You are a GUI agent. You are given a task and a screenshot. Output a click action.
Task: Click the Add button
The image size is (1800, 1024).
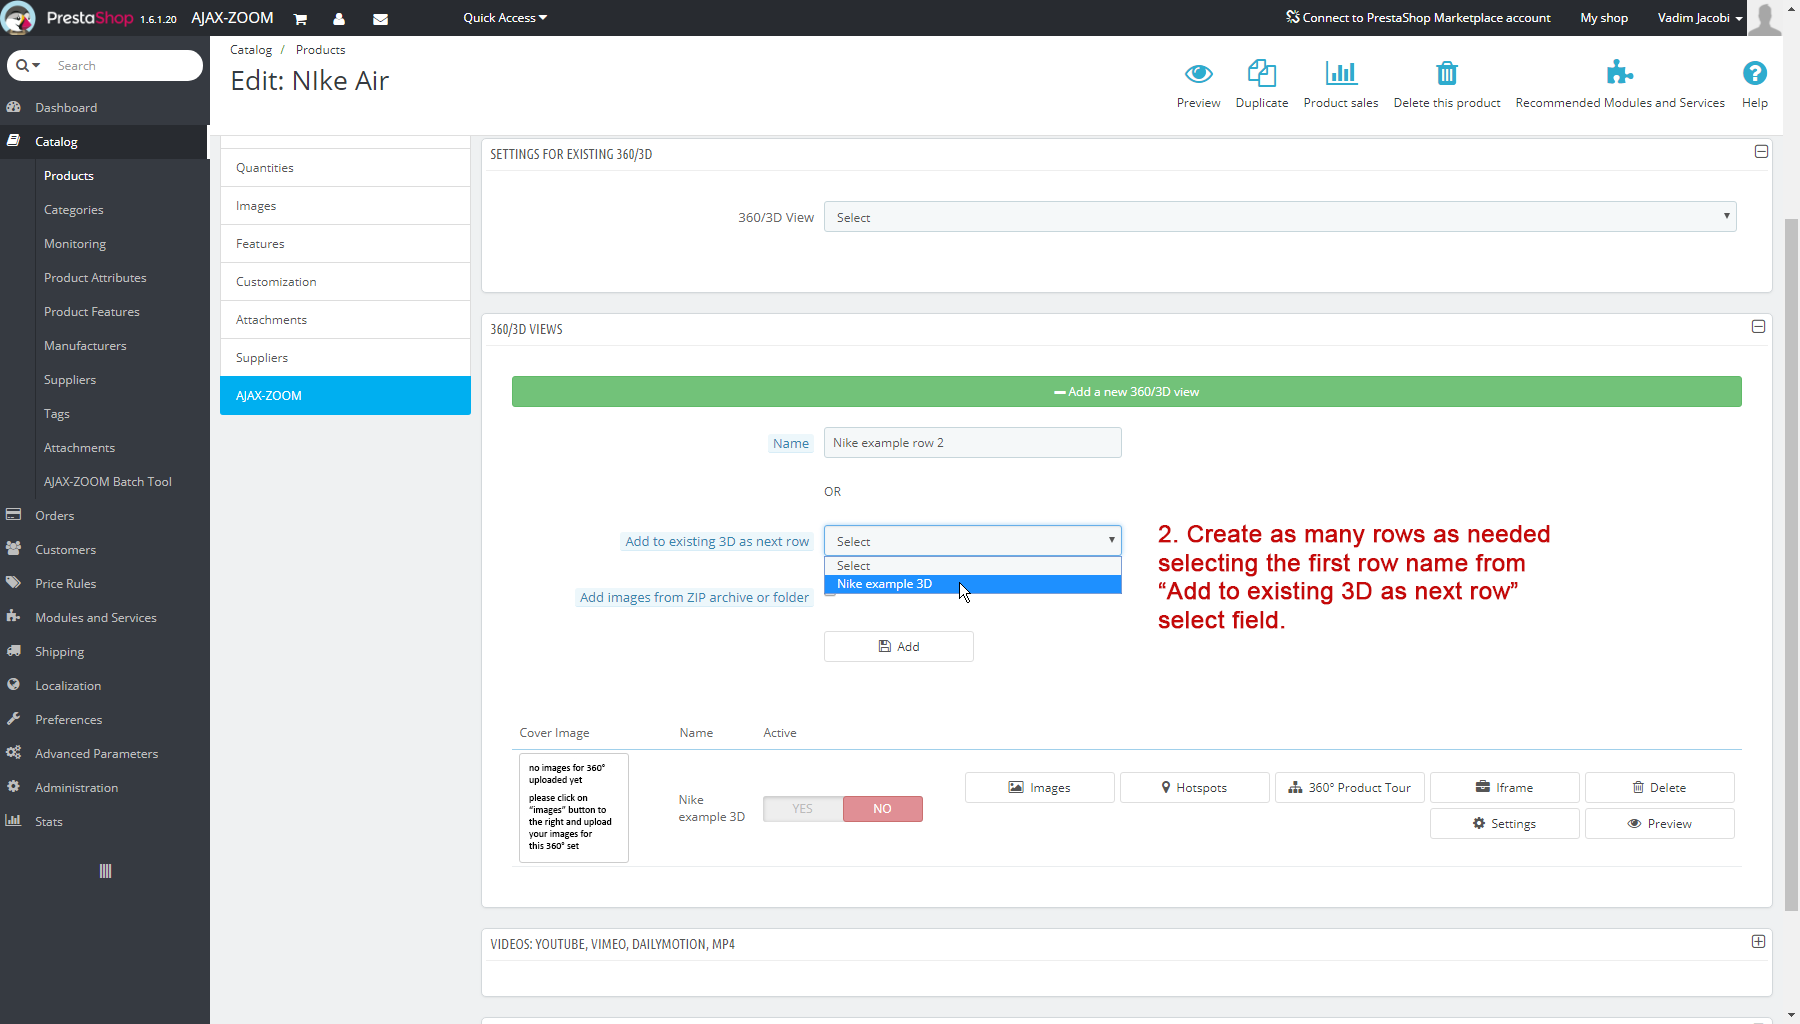coord(899,647)
